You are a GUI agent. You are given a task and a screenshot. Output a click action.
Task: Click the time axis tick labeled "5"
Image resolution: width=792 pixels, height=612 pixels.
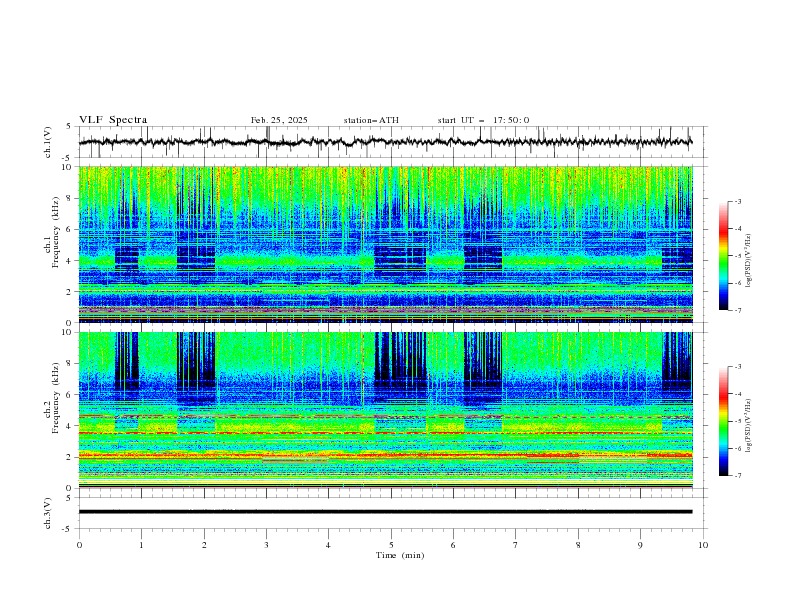coord(391,545)
